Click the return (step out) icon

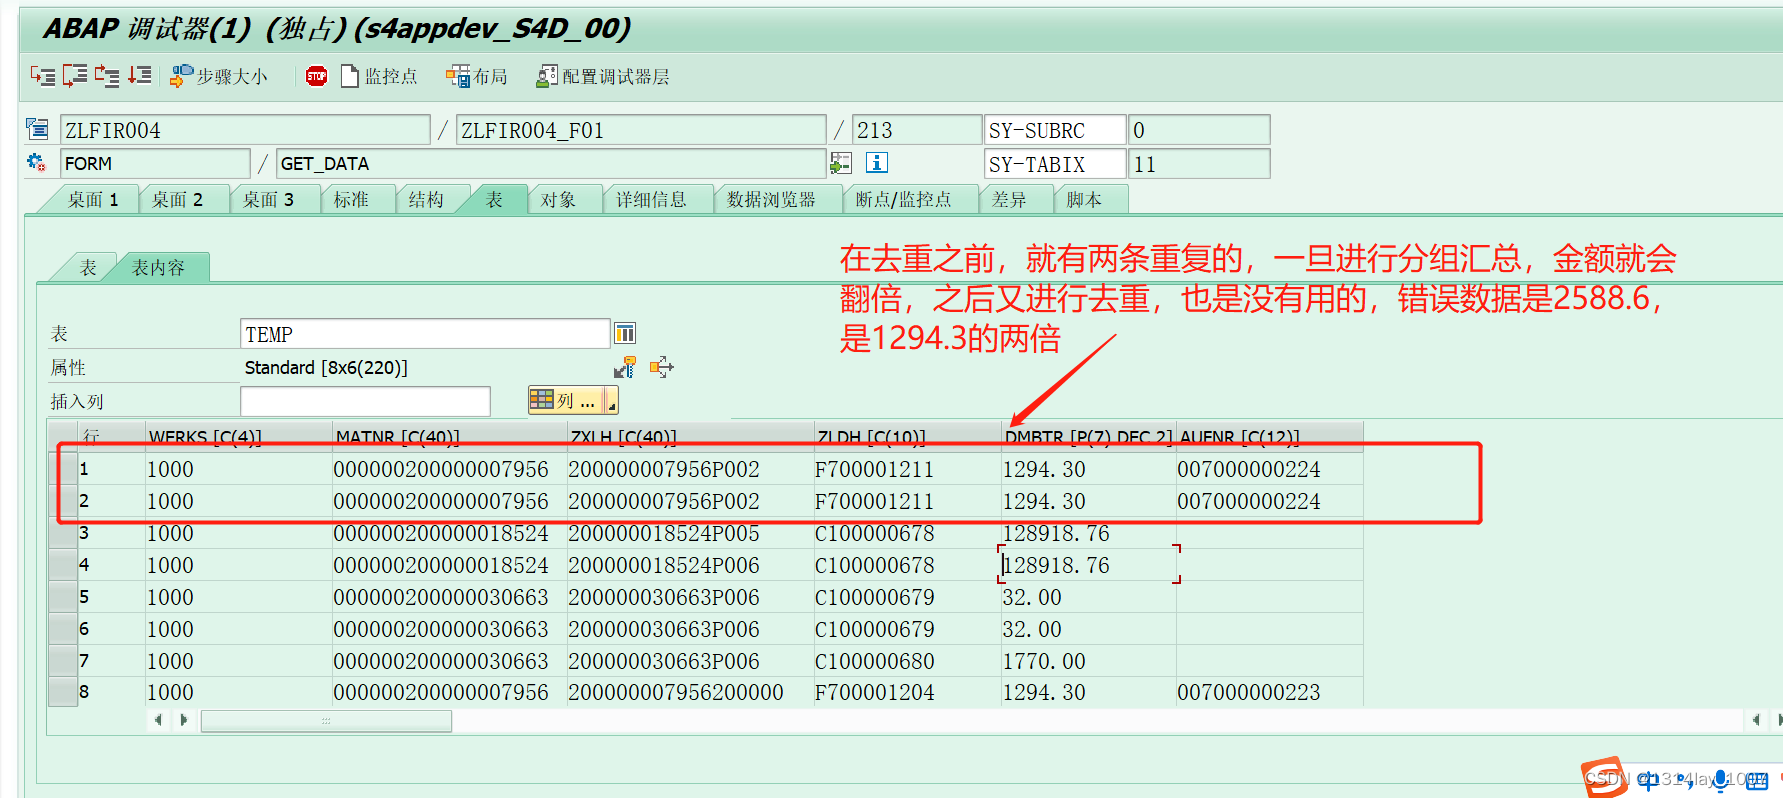(x=107, y=76)
